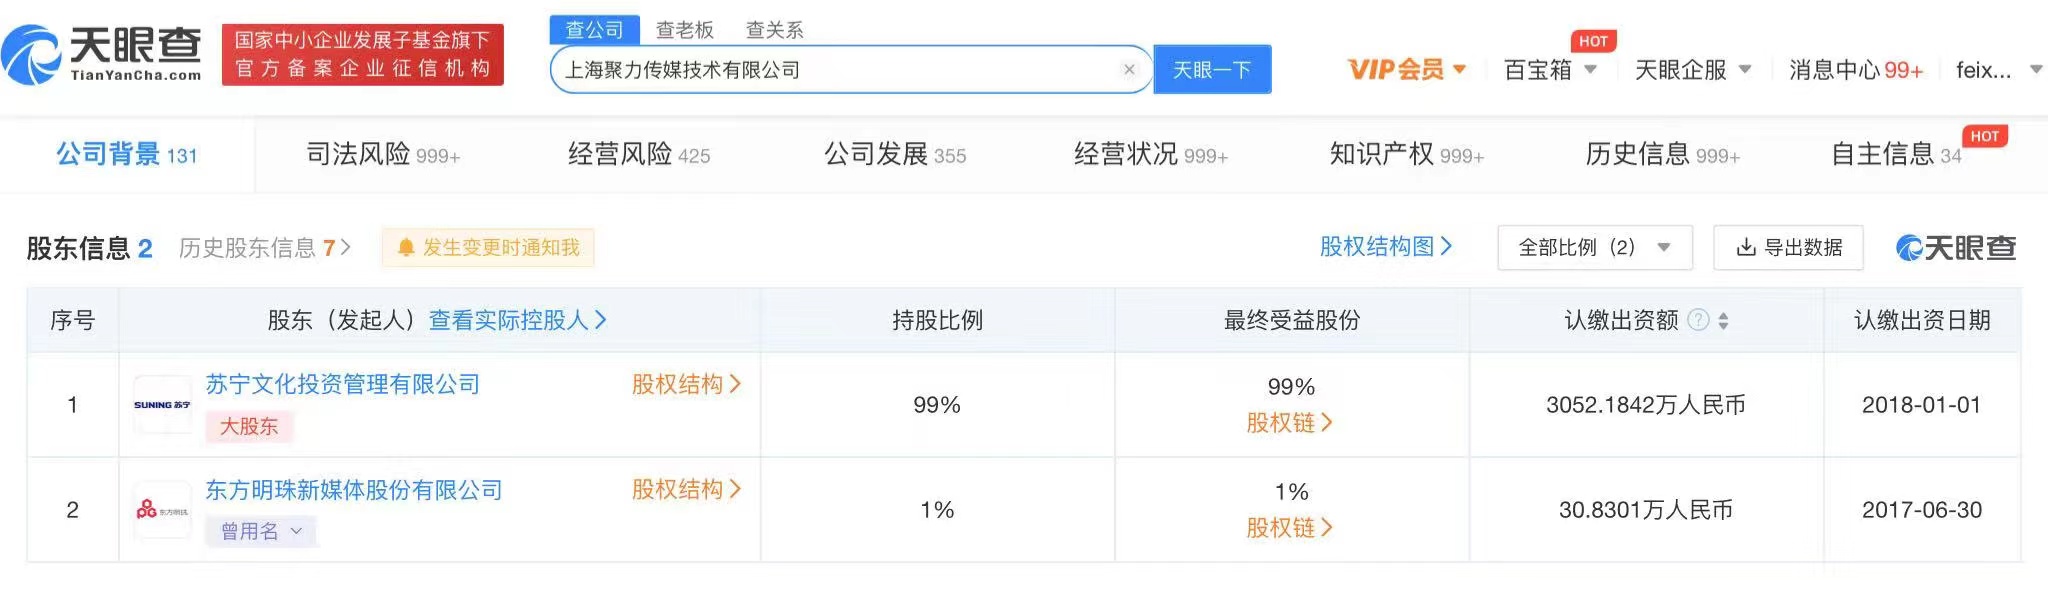The image size is (2048, 603).
Task: Click the bell notify-on-change icon
Action: [406, 248]
